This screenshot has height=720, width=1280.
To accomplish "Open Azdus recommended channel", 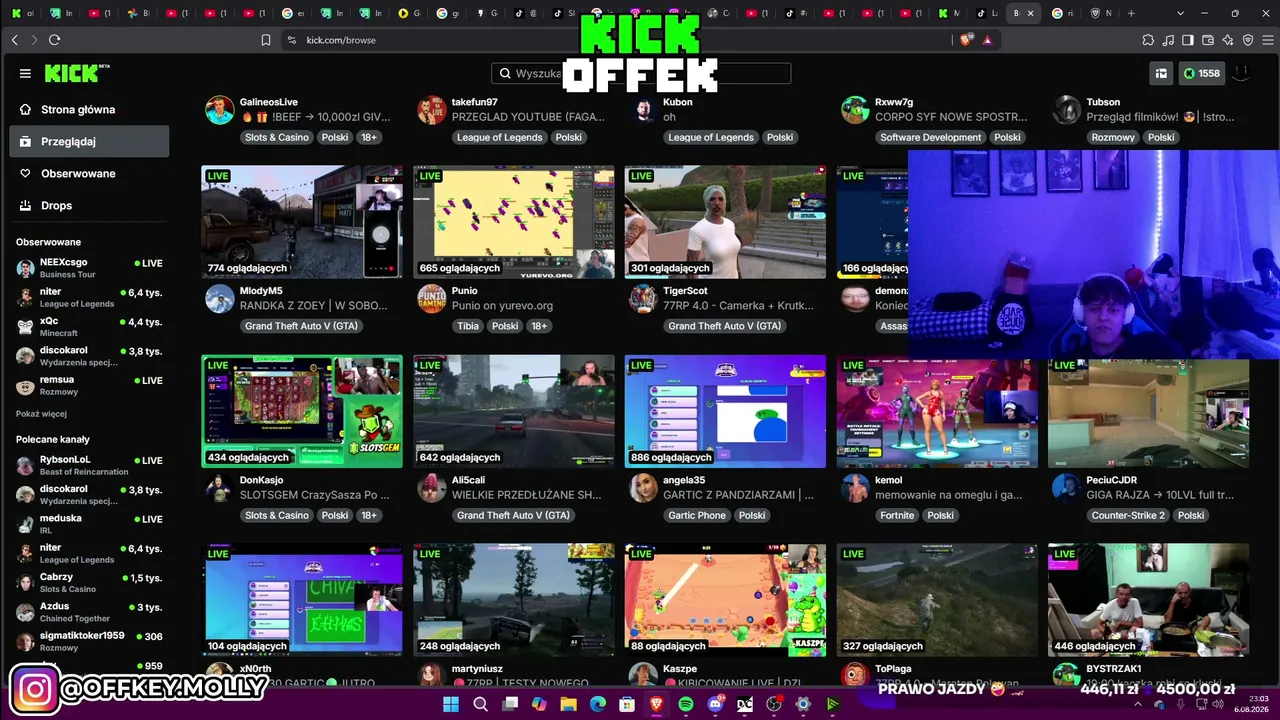I will click(89, 611).
